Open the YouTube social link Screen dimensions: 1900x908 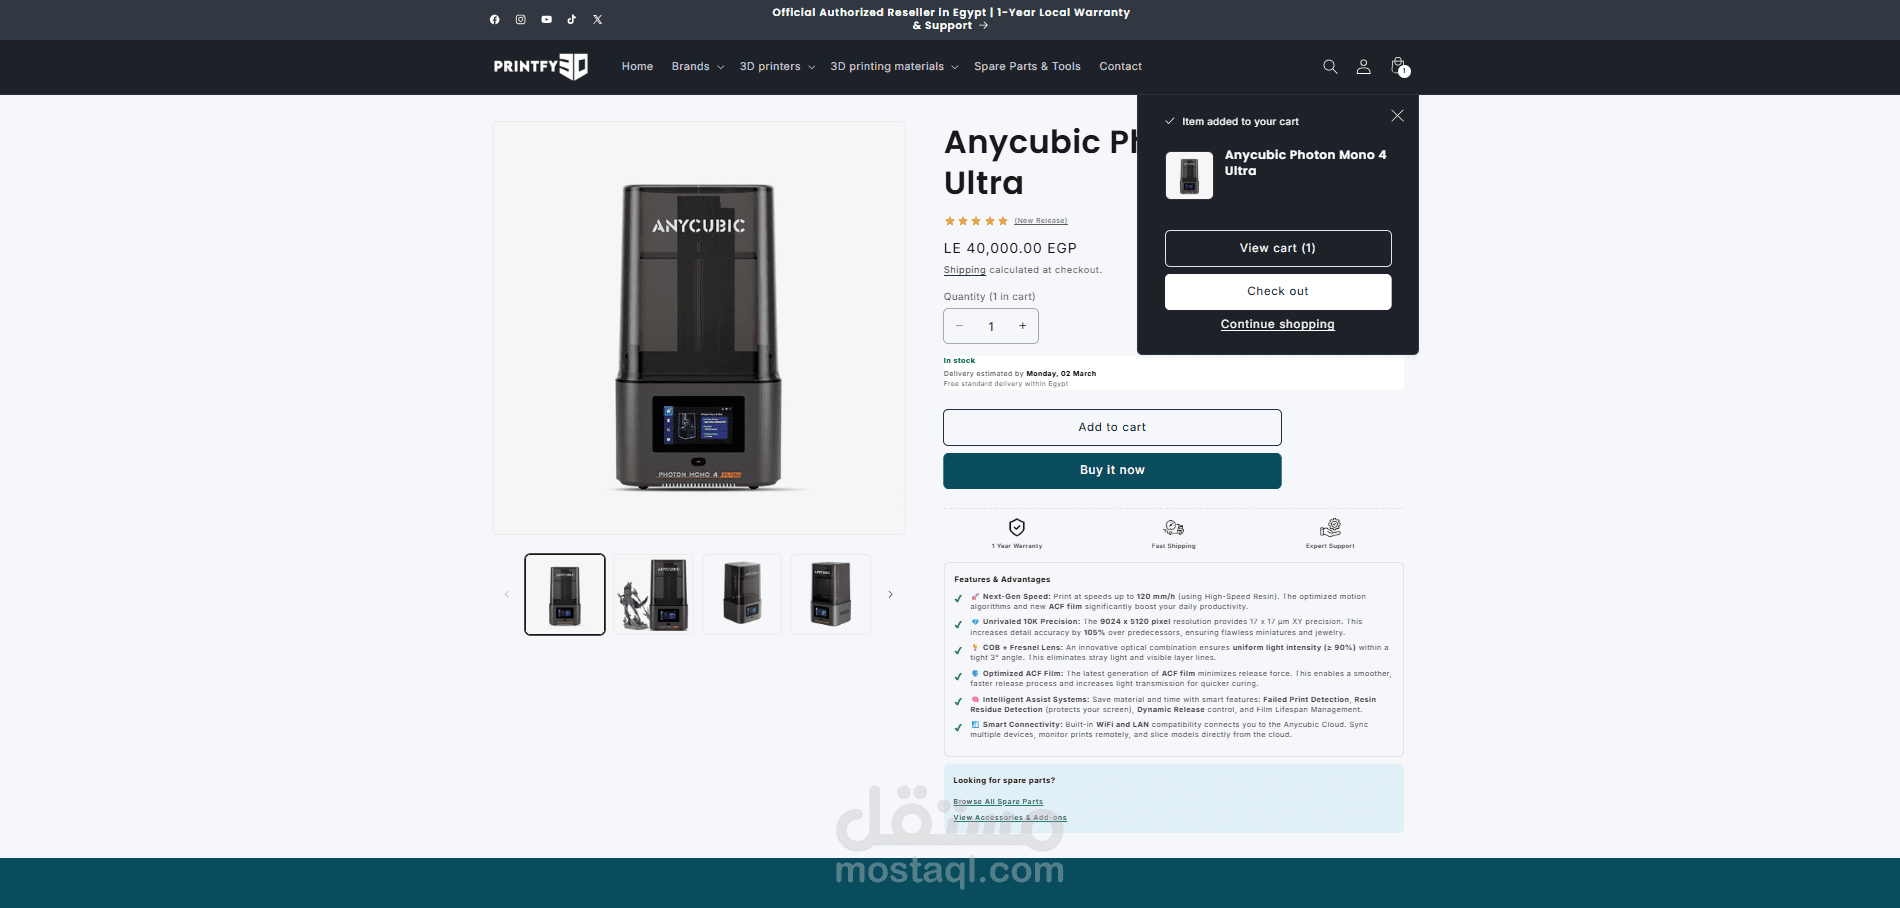(x=546, y=19)
